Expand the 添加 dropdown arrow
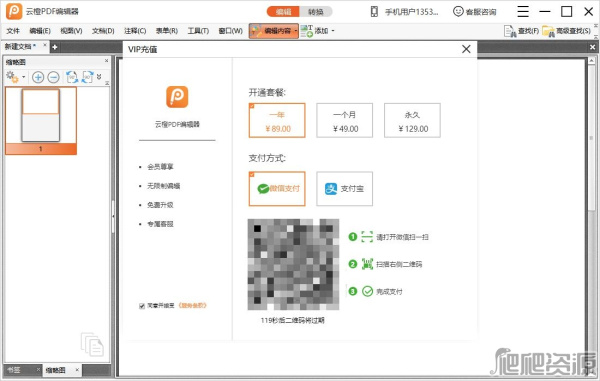The width and height of the screenshot is (600, 381). click(333, 31)
